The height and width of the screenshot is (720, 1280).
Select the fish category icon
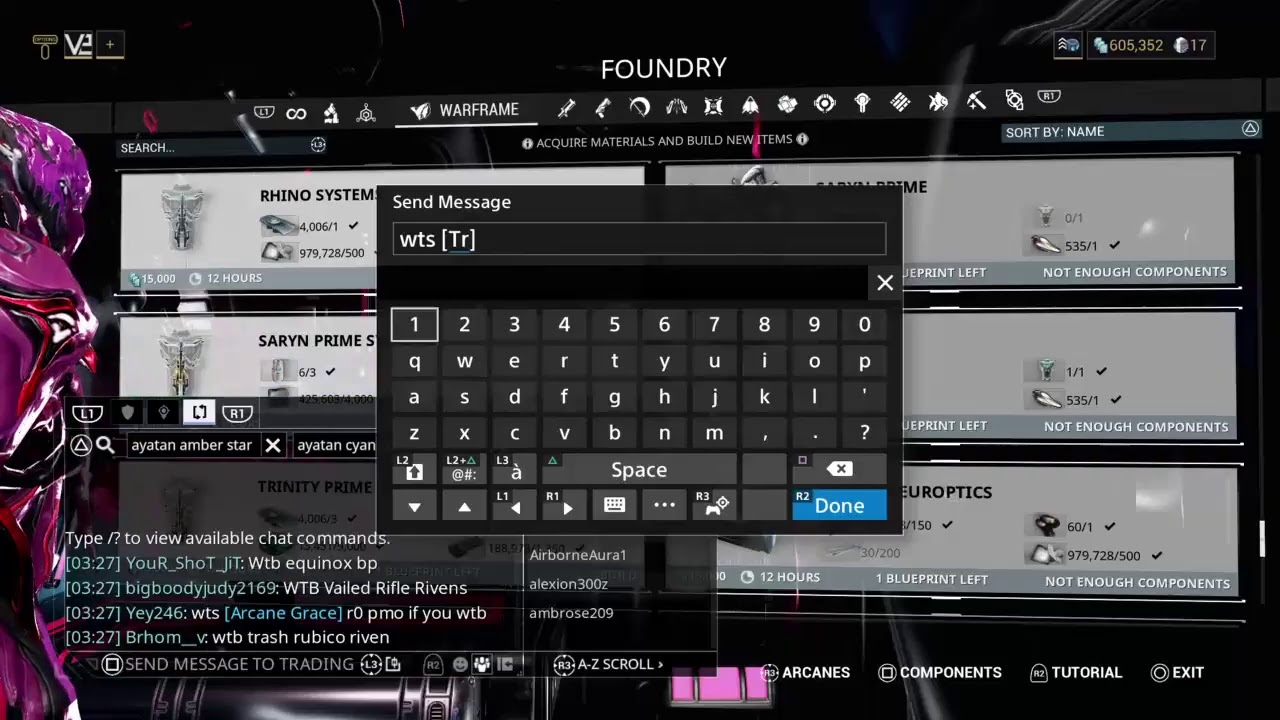coord(938,101)
